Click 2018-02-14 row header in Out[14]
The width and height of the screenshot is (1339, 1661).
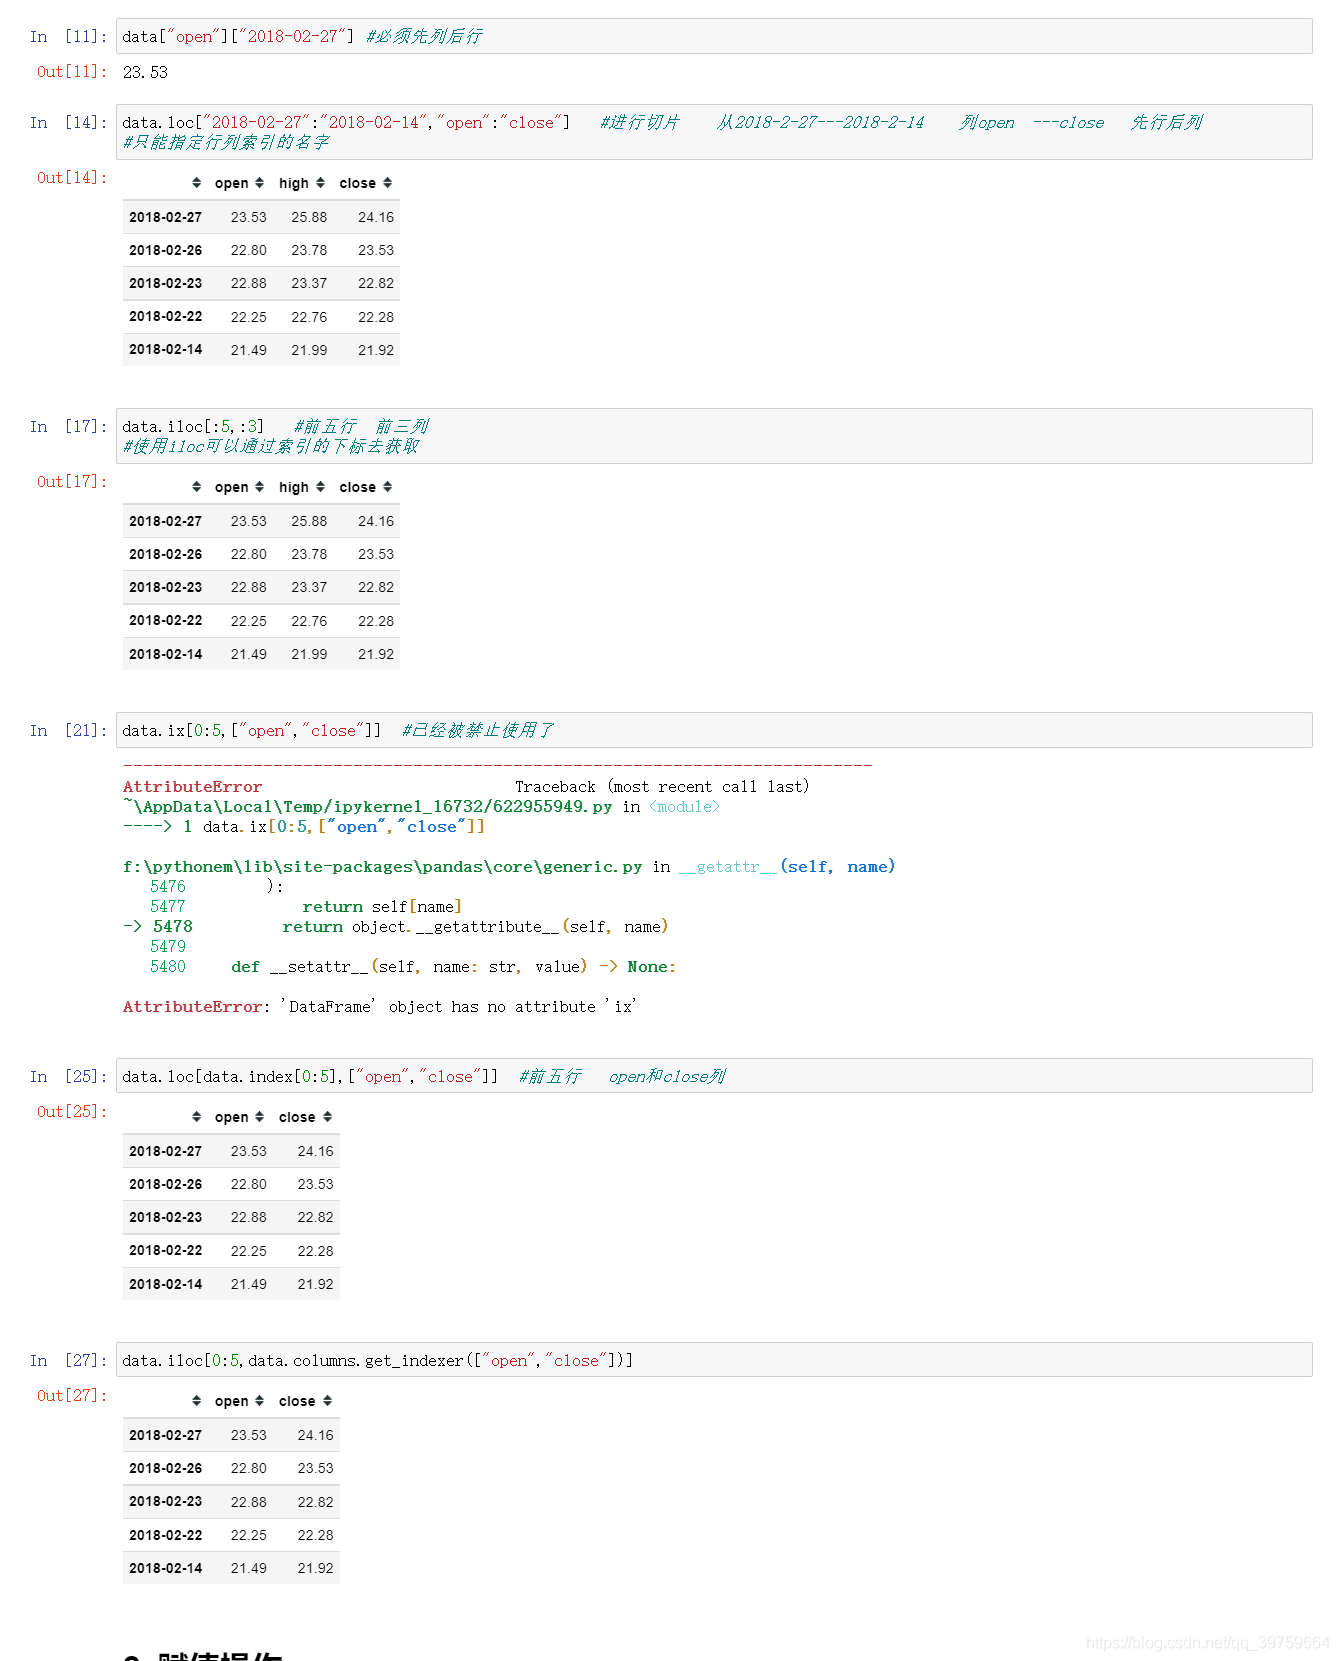tap(165, 349)
